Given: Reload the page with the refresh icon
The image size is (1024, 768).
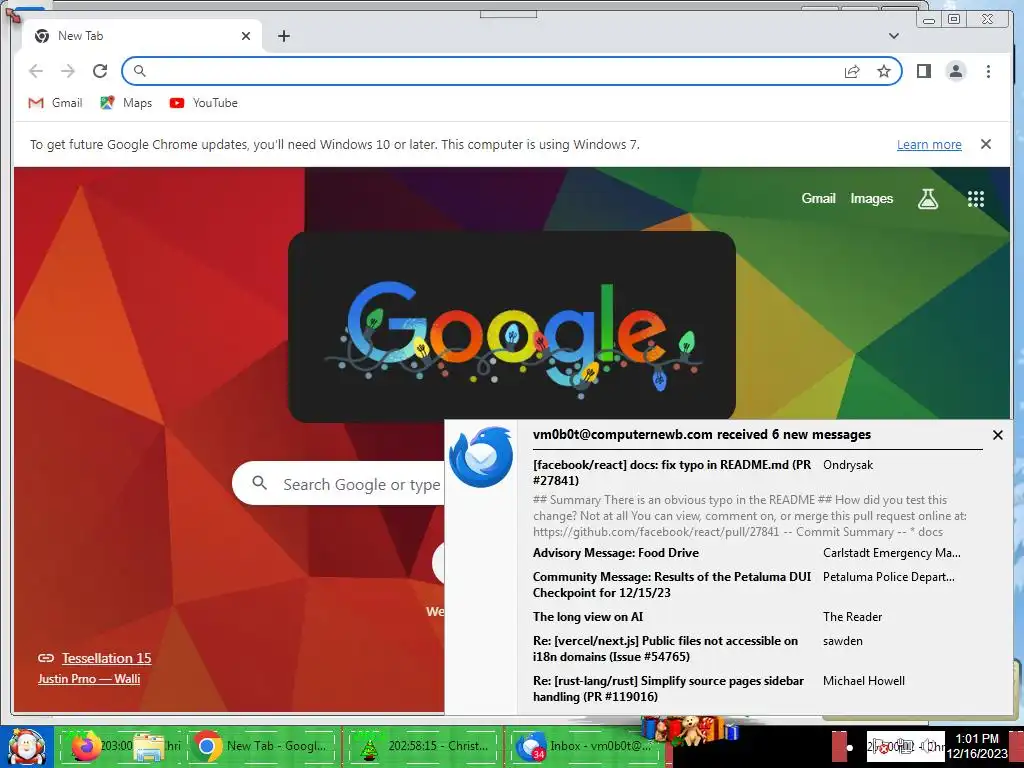Looking at the screenshot, I should [100, 71].
